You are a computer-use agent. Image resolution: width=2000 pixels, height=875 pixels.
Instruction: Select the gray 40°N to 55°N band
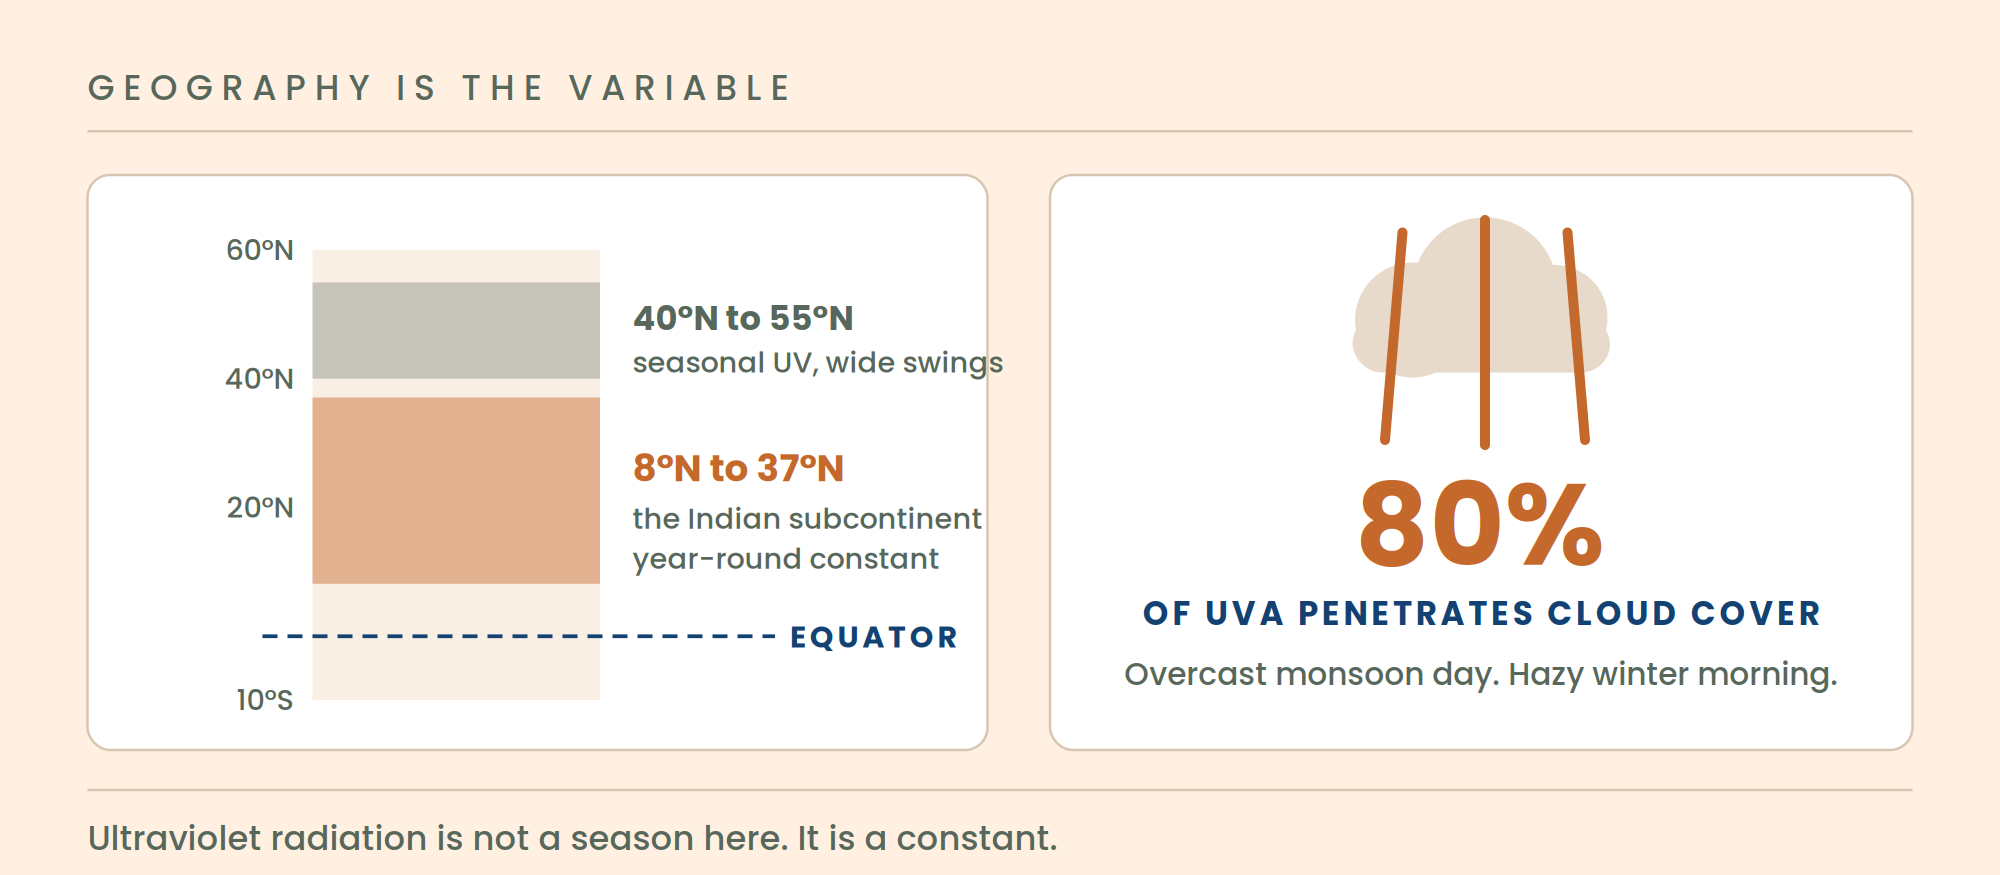point(456,330)
